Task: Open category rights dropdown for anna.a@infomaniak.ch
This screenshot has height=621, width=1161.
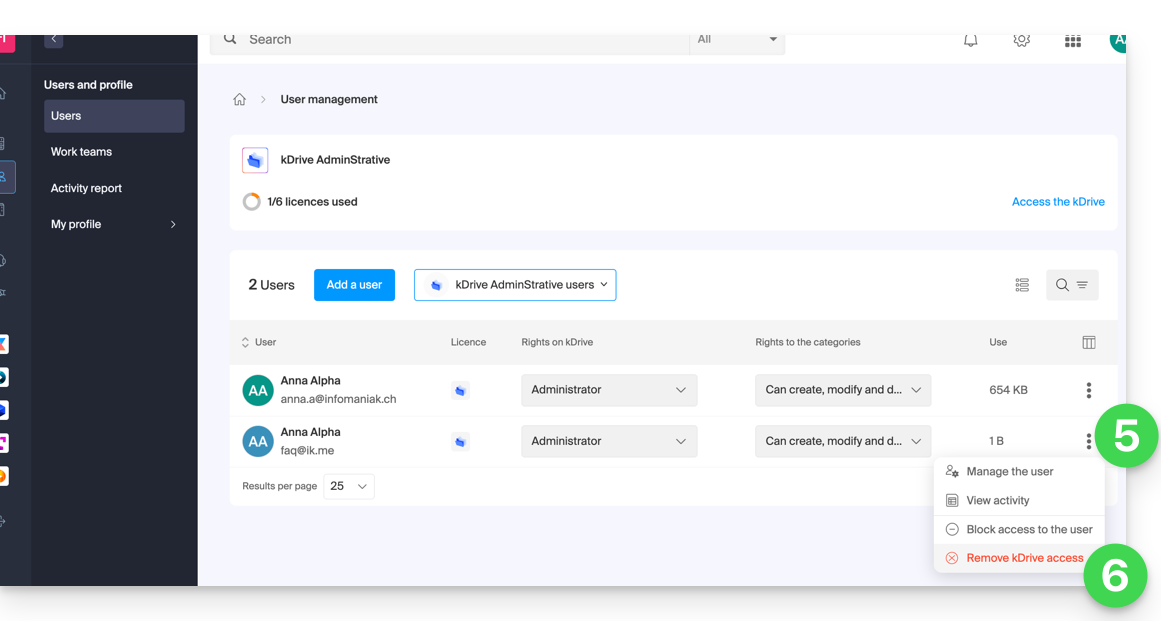Action: [842, 390]
